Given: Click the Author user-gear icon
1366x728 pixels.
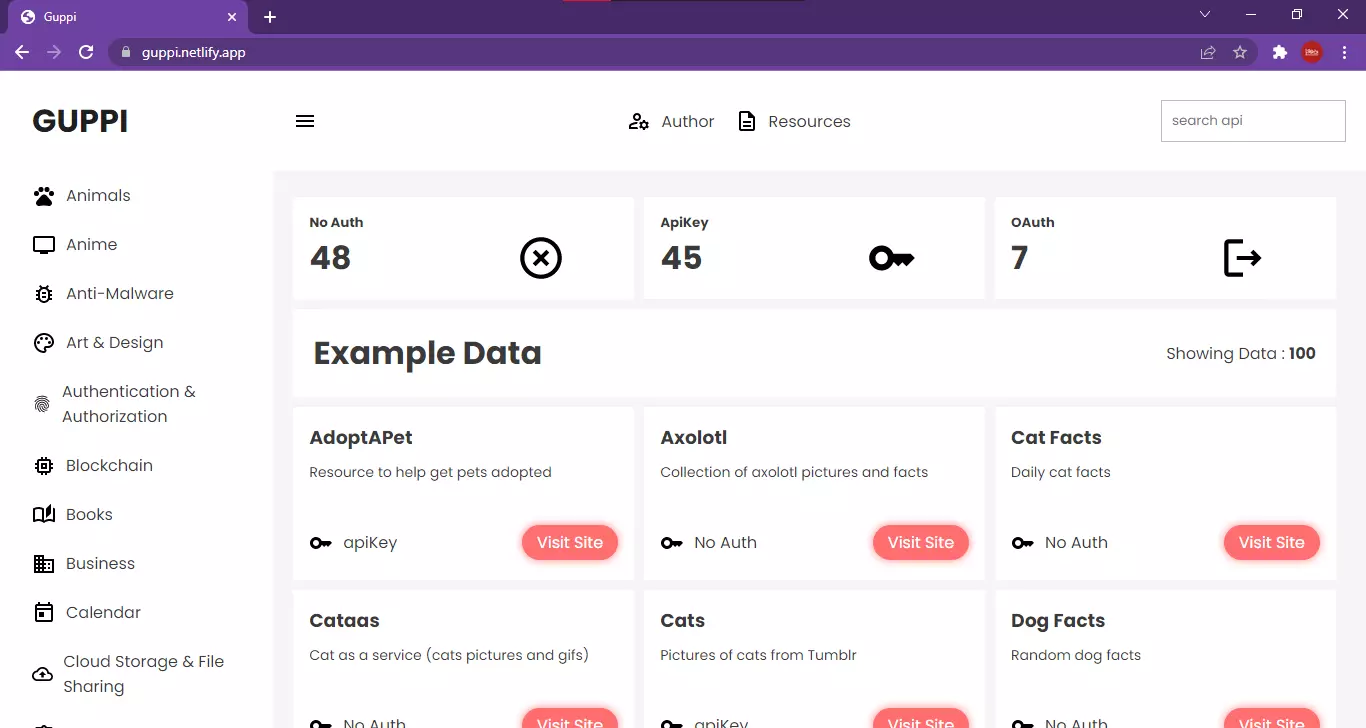Looking at the screenshot, I should coord(638,121).
